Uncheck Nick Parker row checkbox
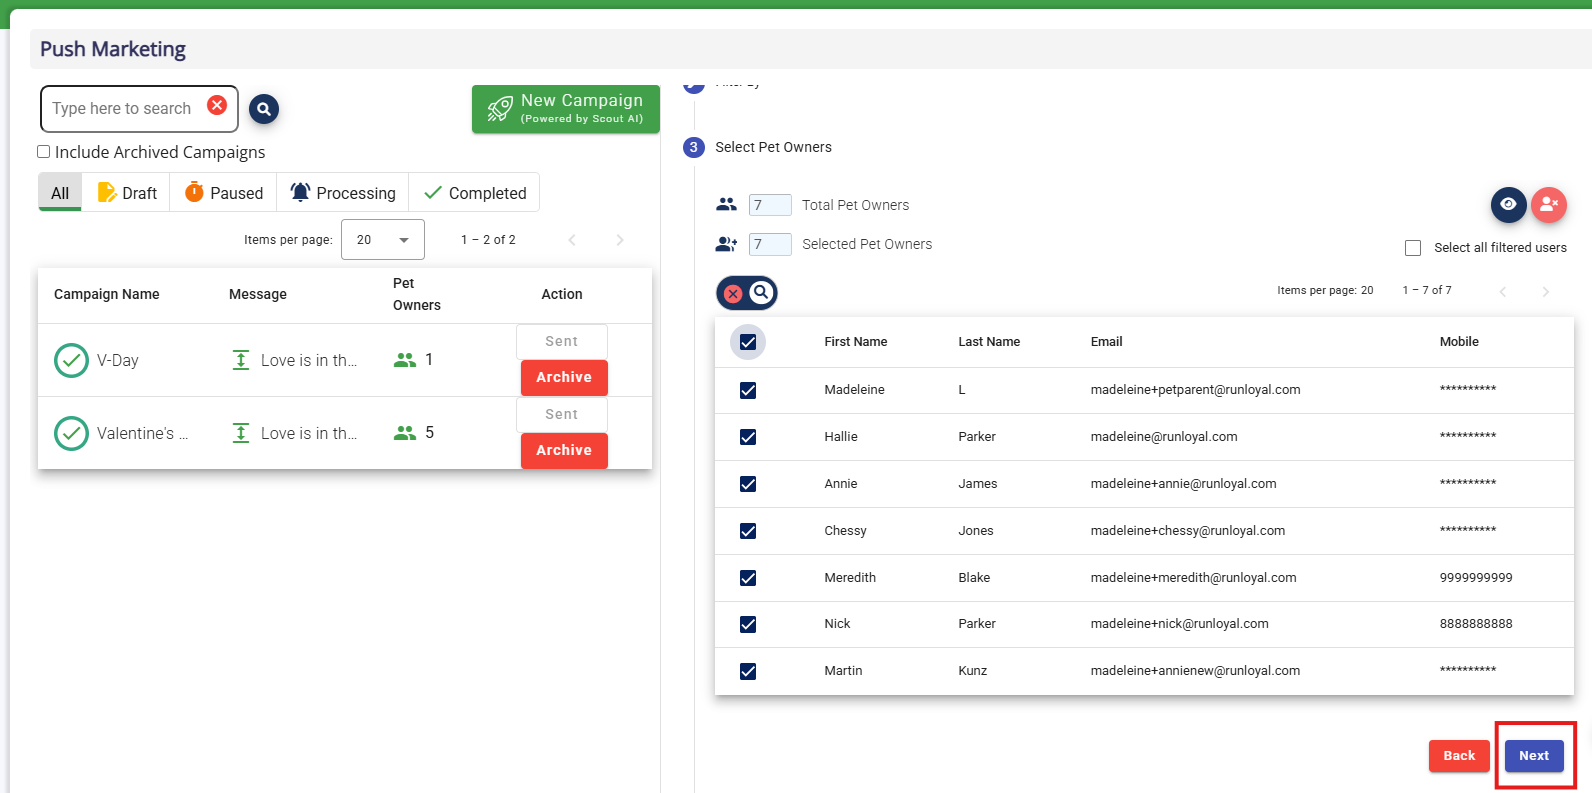 pos(748,624)
